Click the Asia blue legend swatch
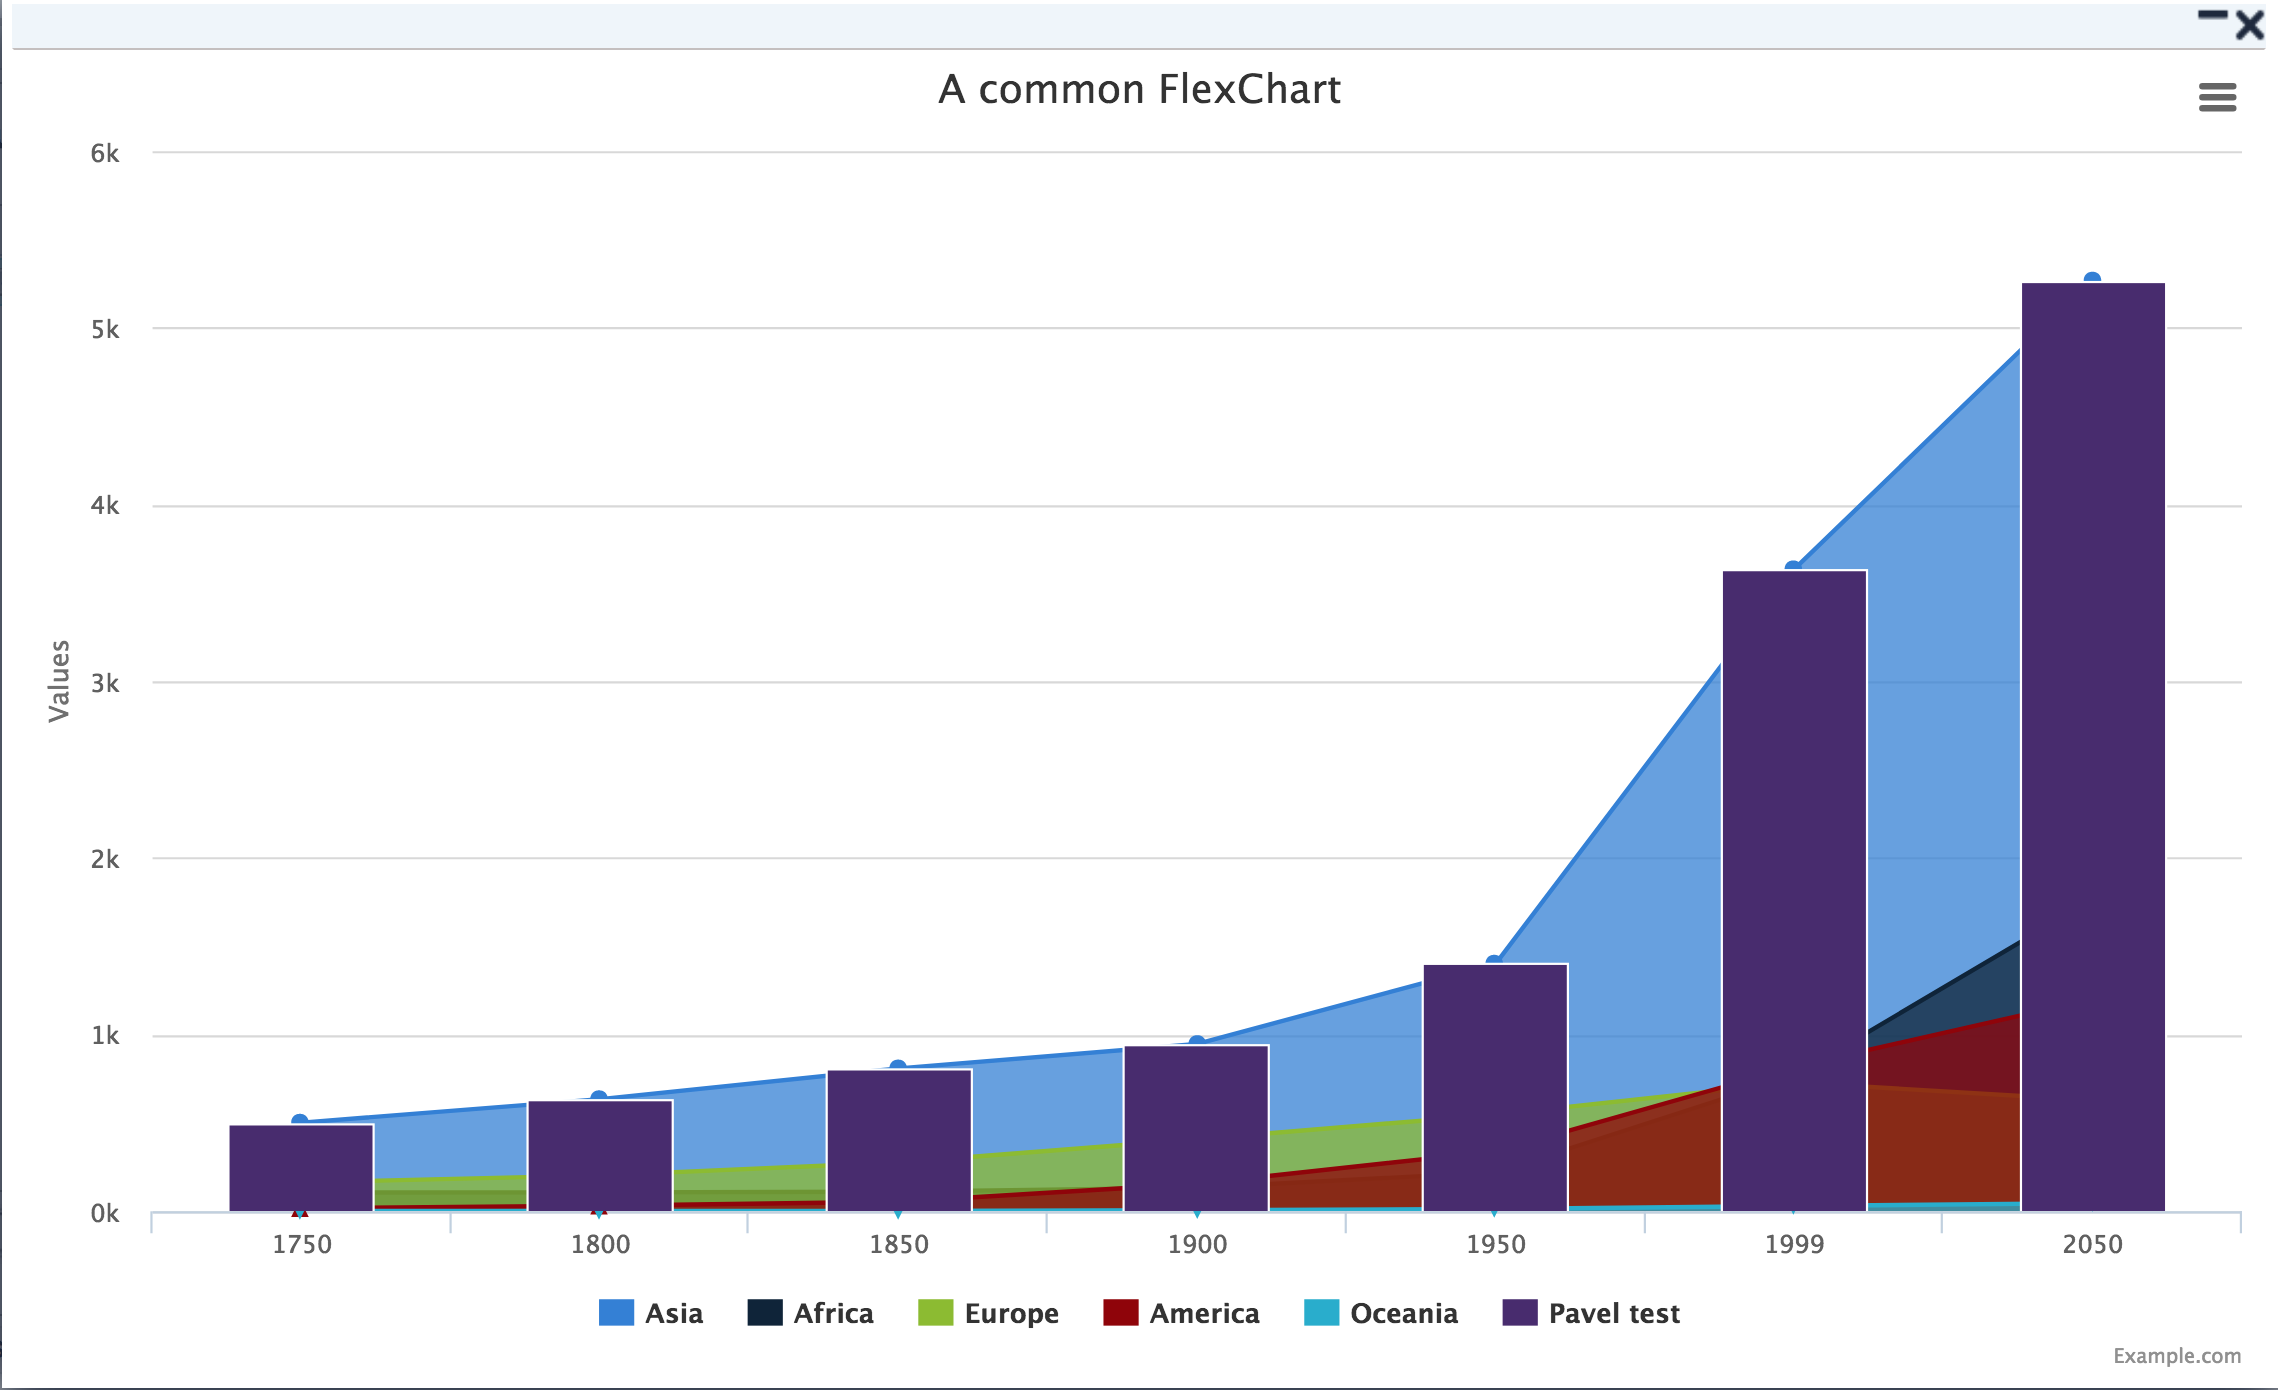Image resolution: width=2278 pixels, height=1390 pixels. (616, 1313)
